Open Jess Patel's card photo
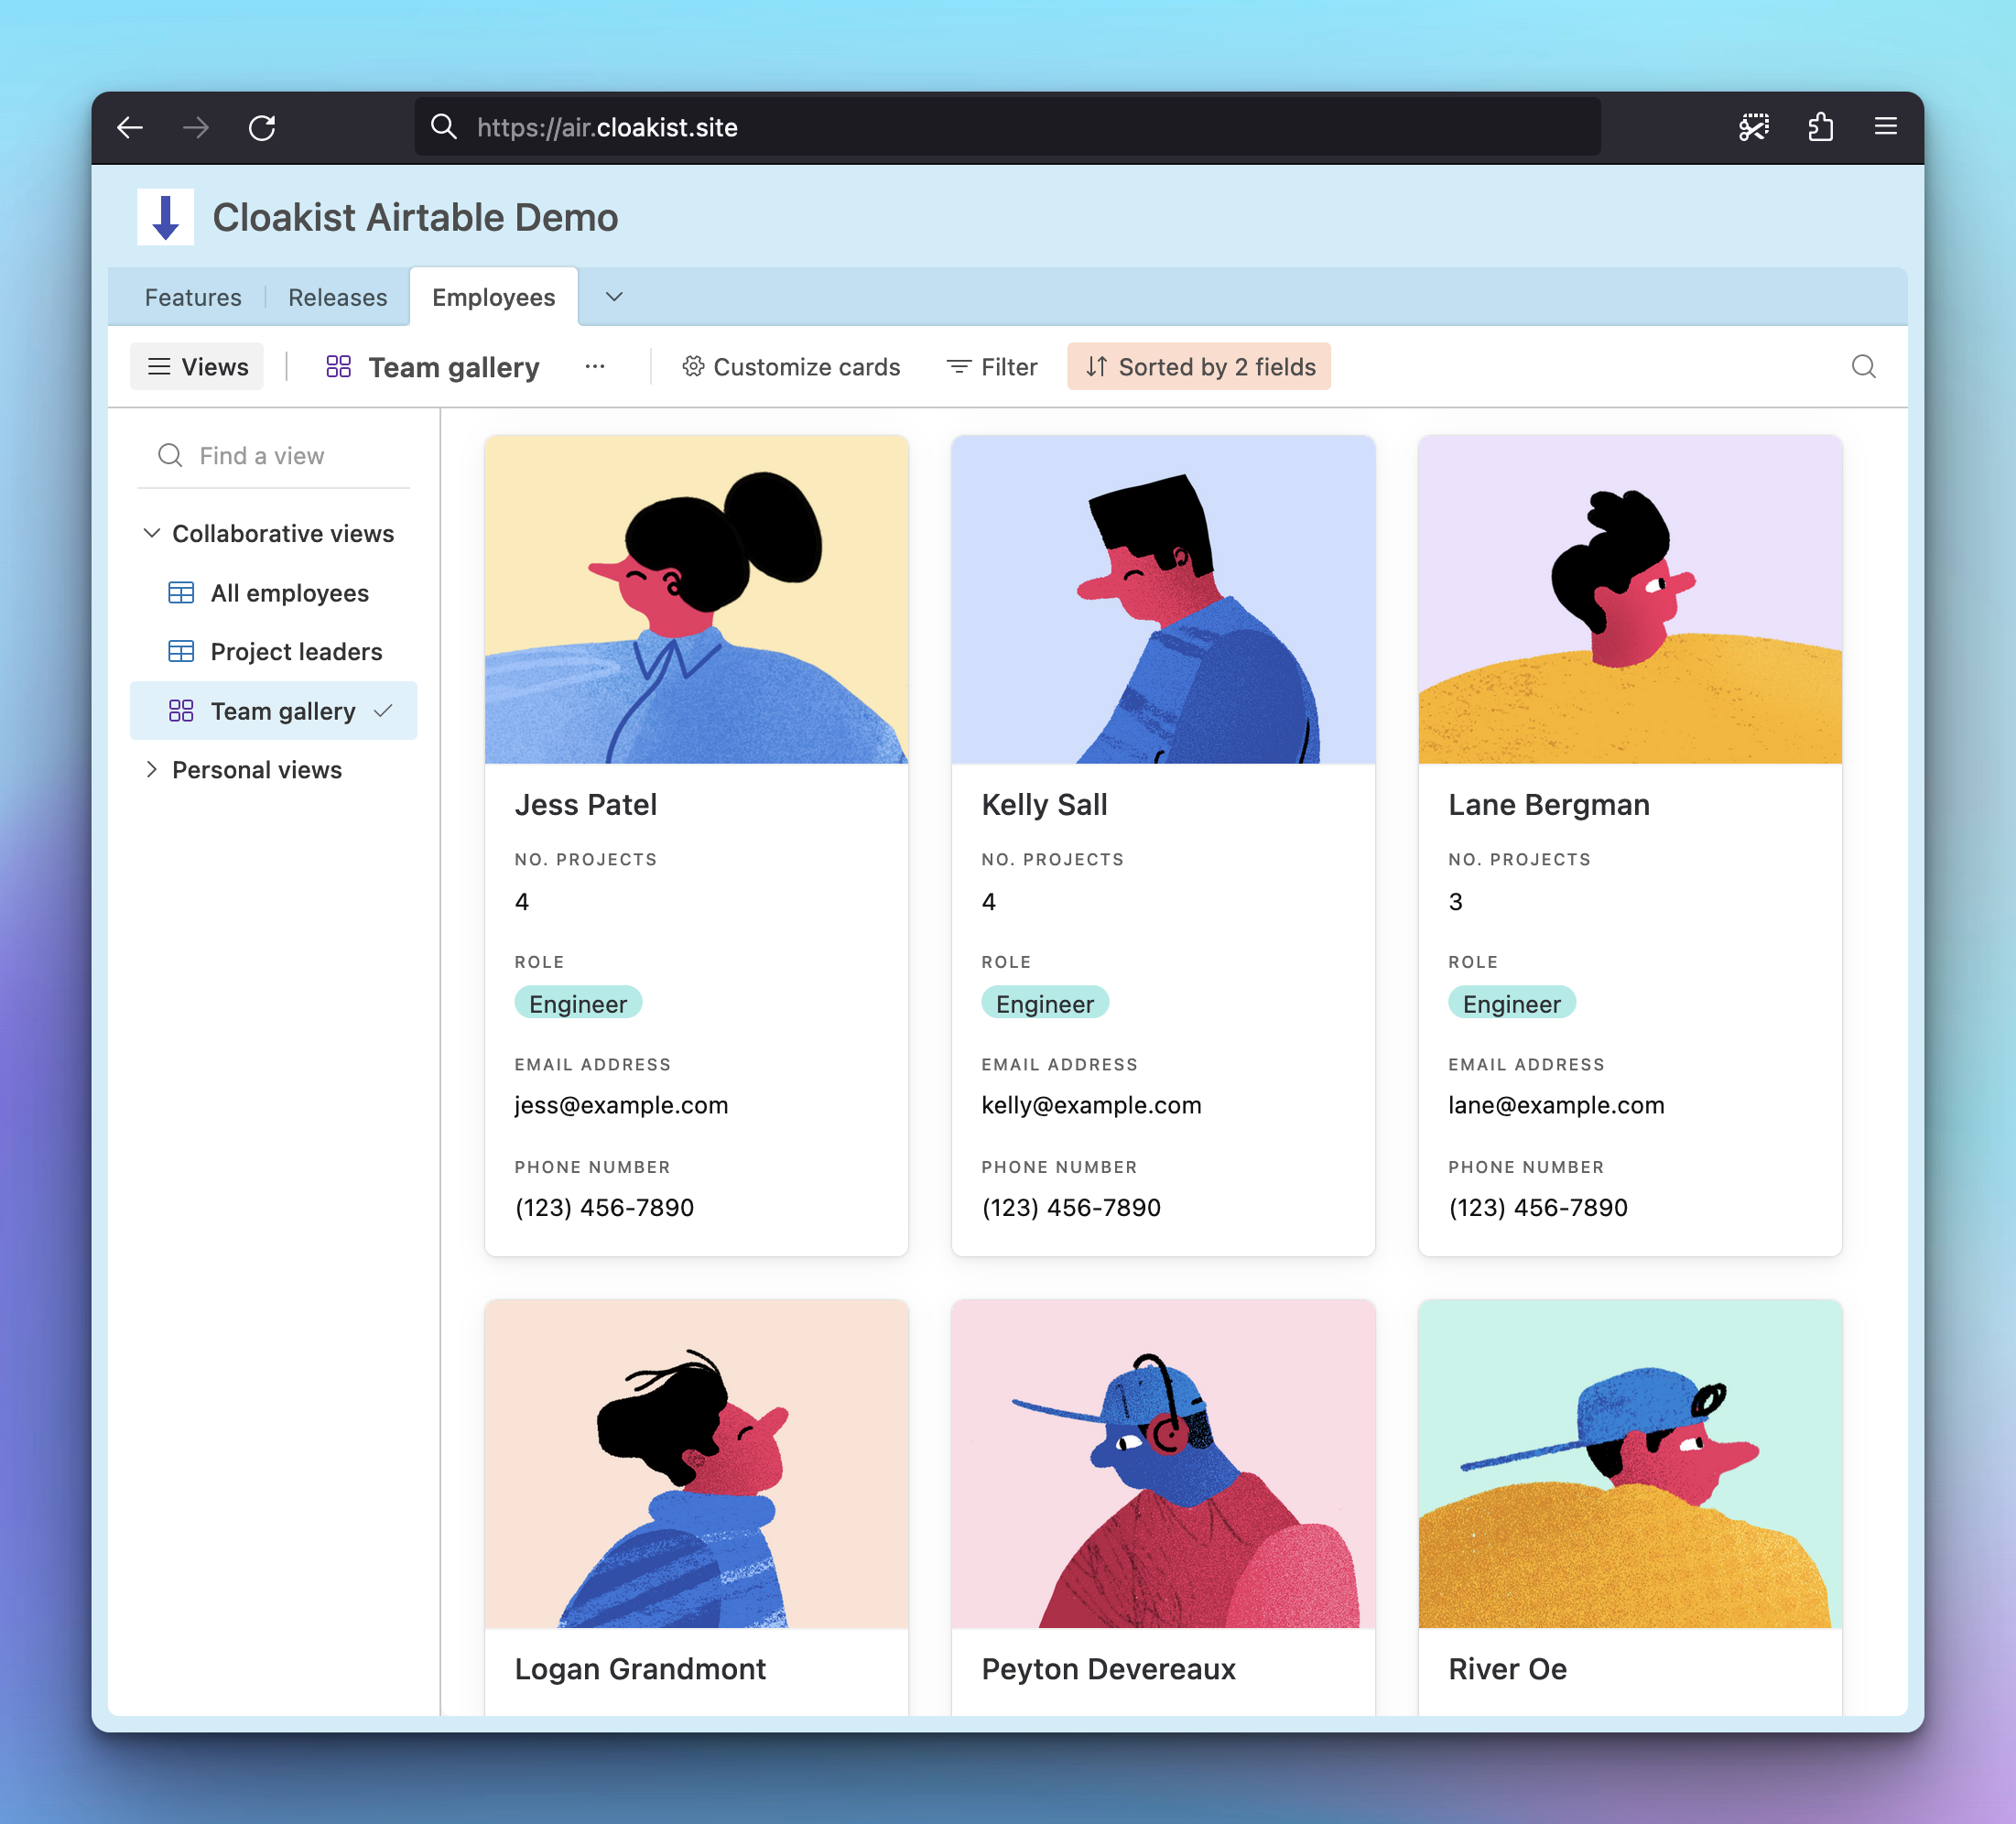The image size is (2016, 1824). (x=697, y=600)
